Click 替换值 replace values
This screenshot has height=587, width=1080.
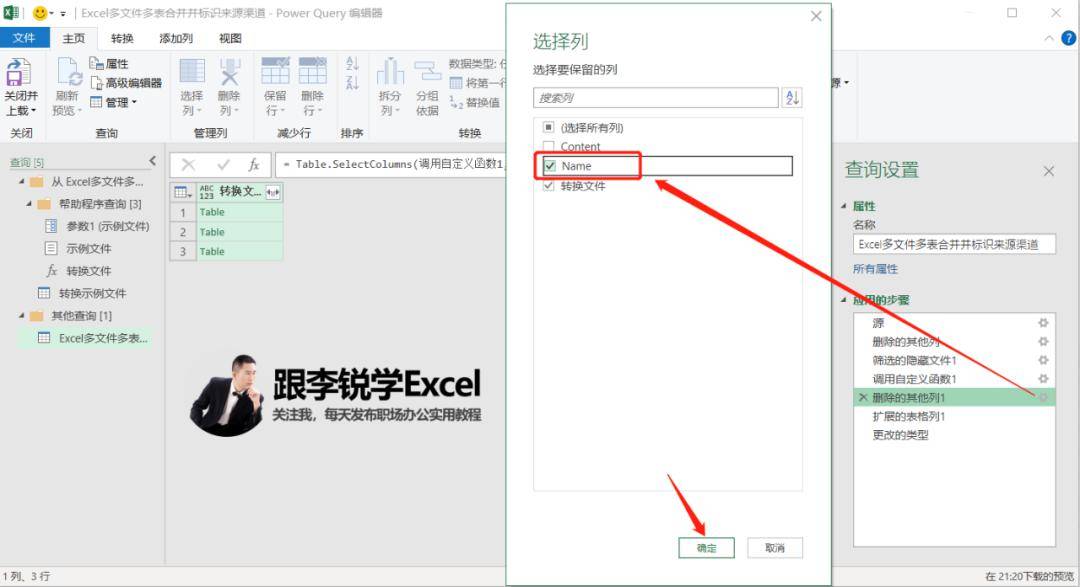[475, 103]
